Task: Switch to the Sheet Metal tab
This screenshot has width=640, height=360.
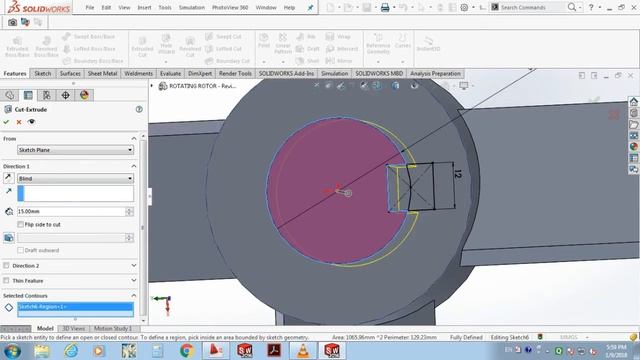Action: 102,73
